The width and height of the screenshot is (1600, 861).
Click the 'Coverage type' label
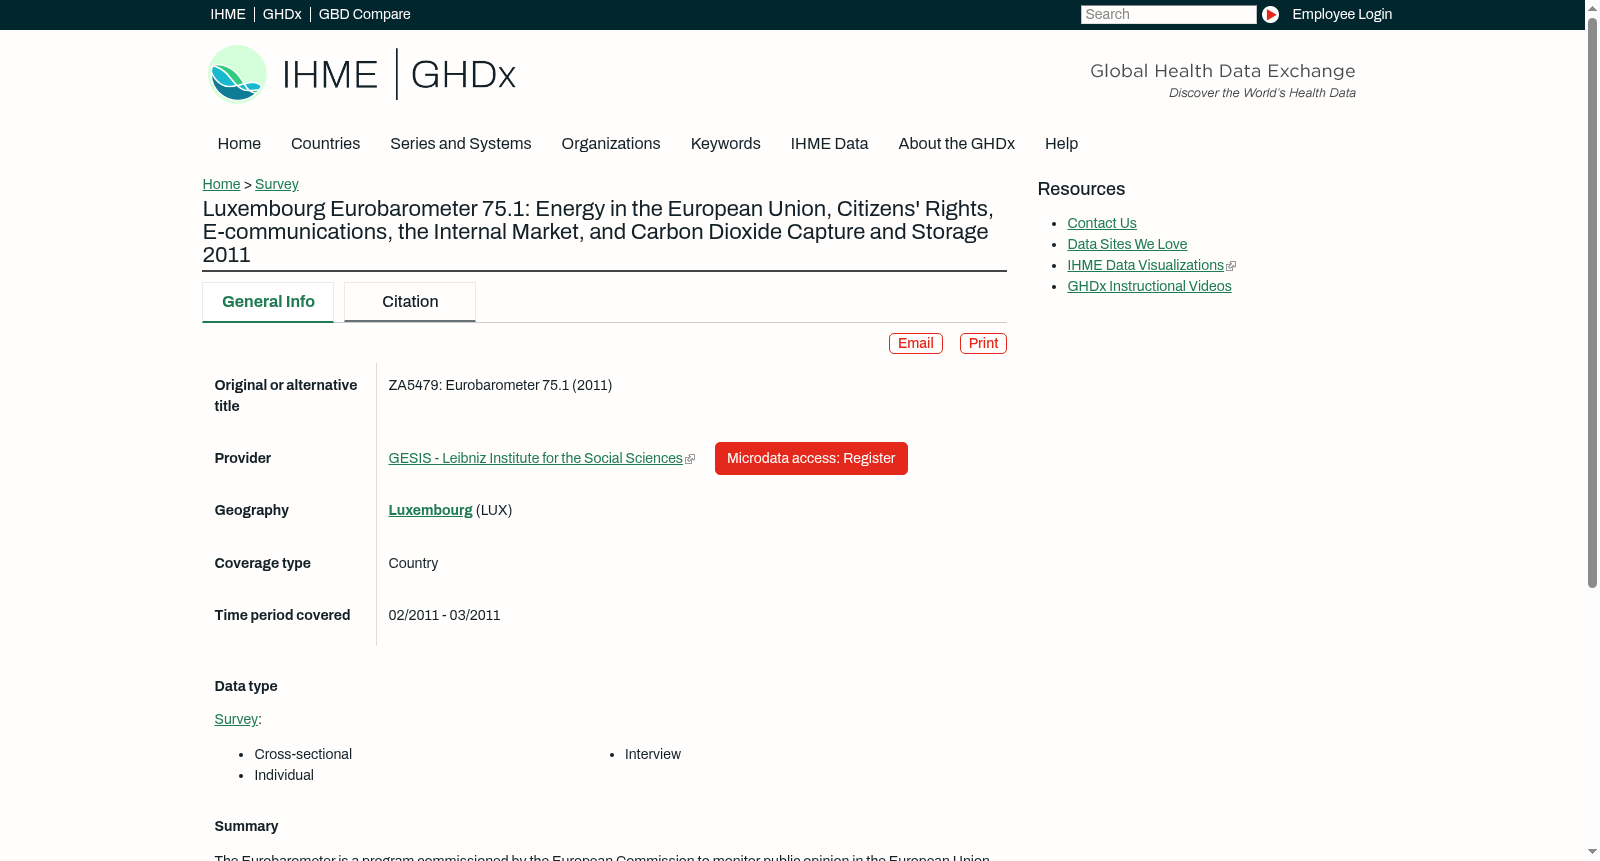[x=262, y=563]
